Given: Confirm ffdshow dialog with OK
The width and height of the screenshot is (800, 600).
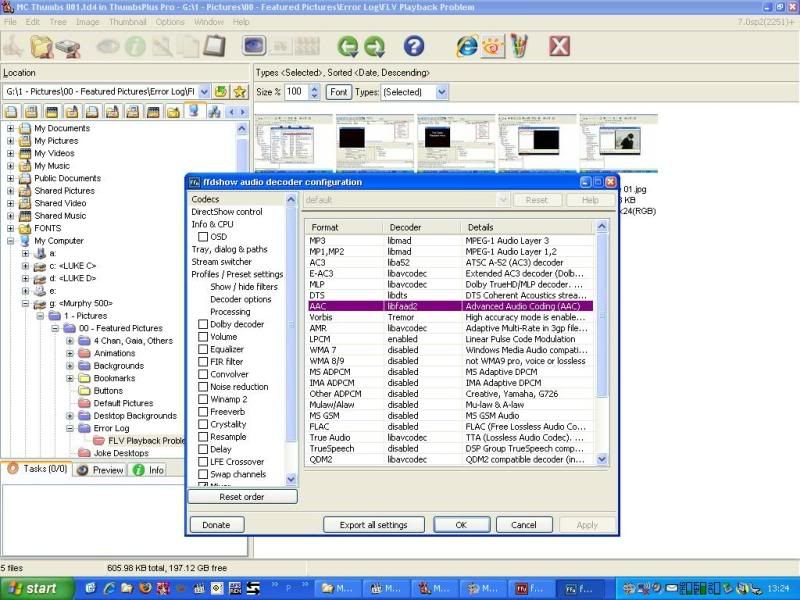Looking at the screenshot, I should click(461, 524).
